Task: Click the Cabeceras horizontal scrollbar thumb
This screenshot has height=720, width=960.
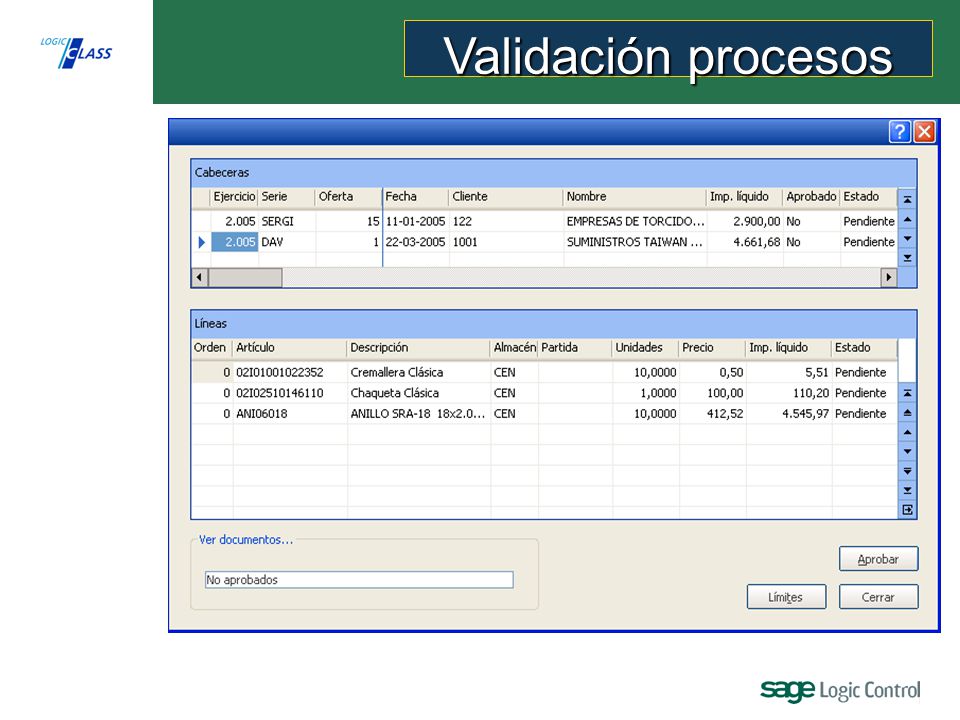Action: pos(246,277)
